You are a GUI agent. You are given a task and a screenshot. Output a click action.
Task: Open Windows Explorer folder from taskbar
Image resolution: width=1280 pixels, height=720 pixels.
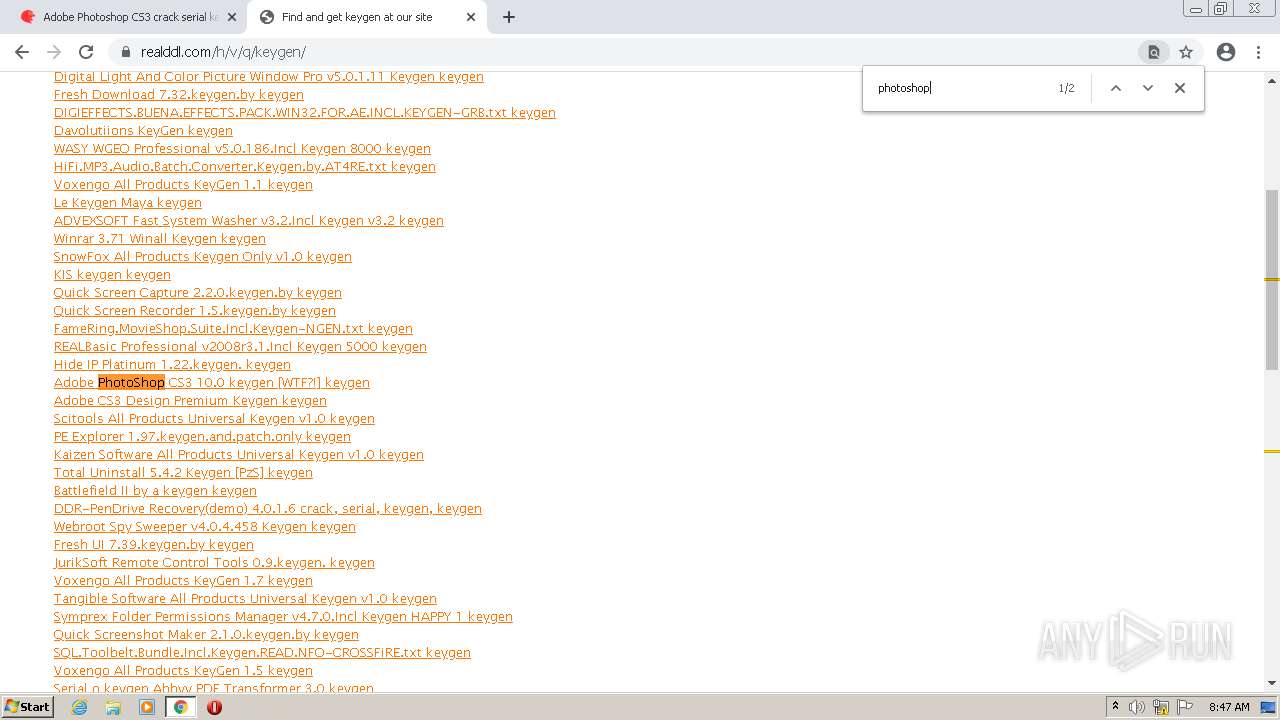(x=113, y=707)
